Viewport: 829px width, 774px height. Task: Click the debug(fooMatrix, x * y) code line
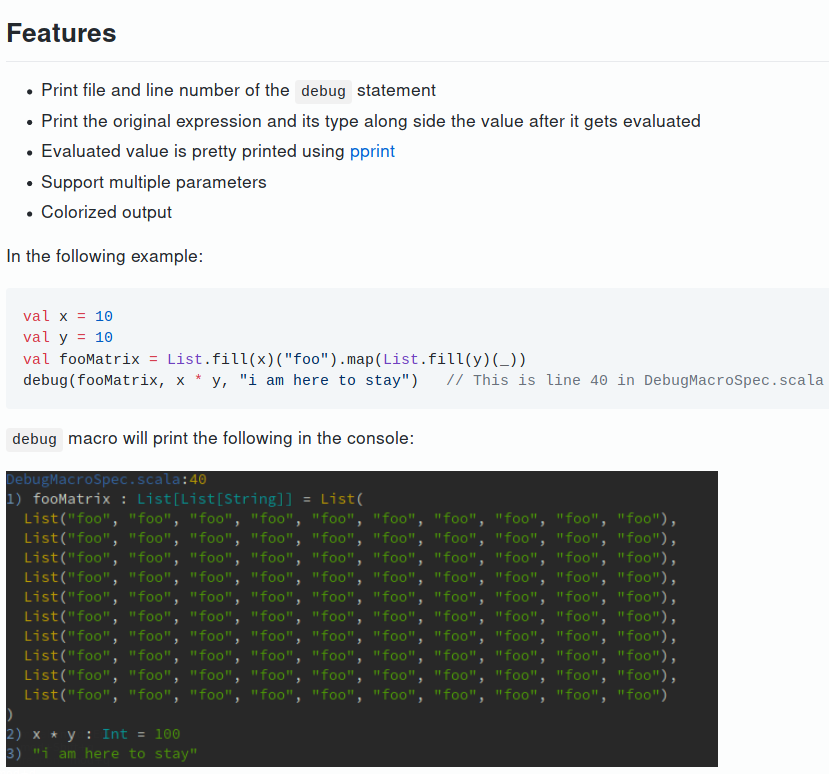(220, 380)
